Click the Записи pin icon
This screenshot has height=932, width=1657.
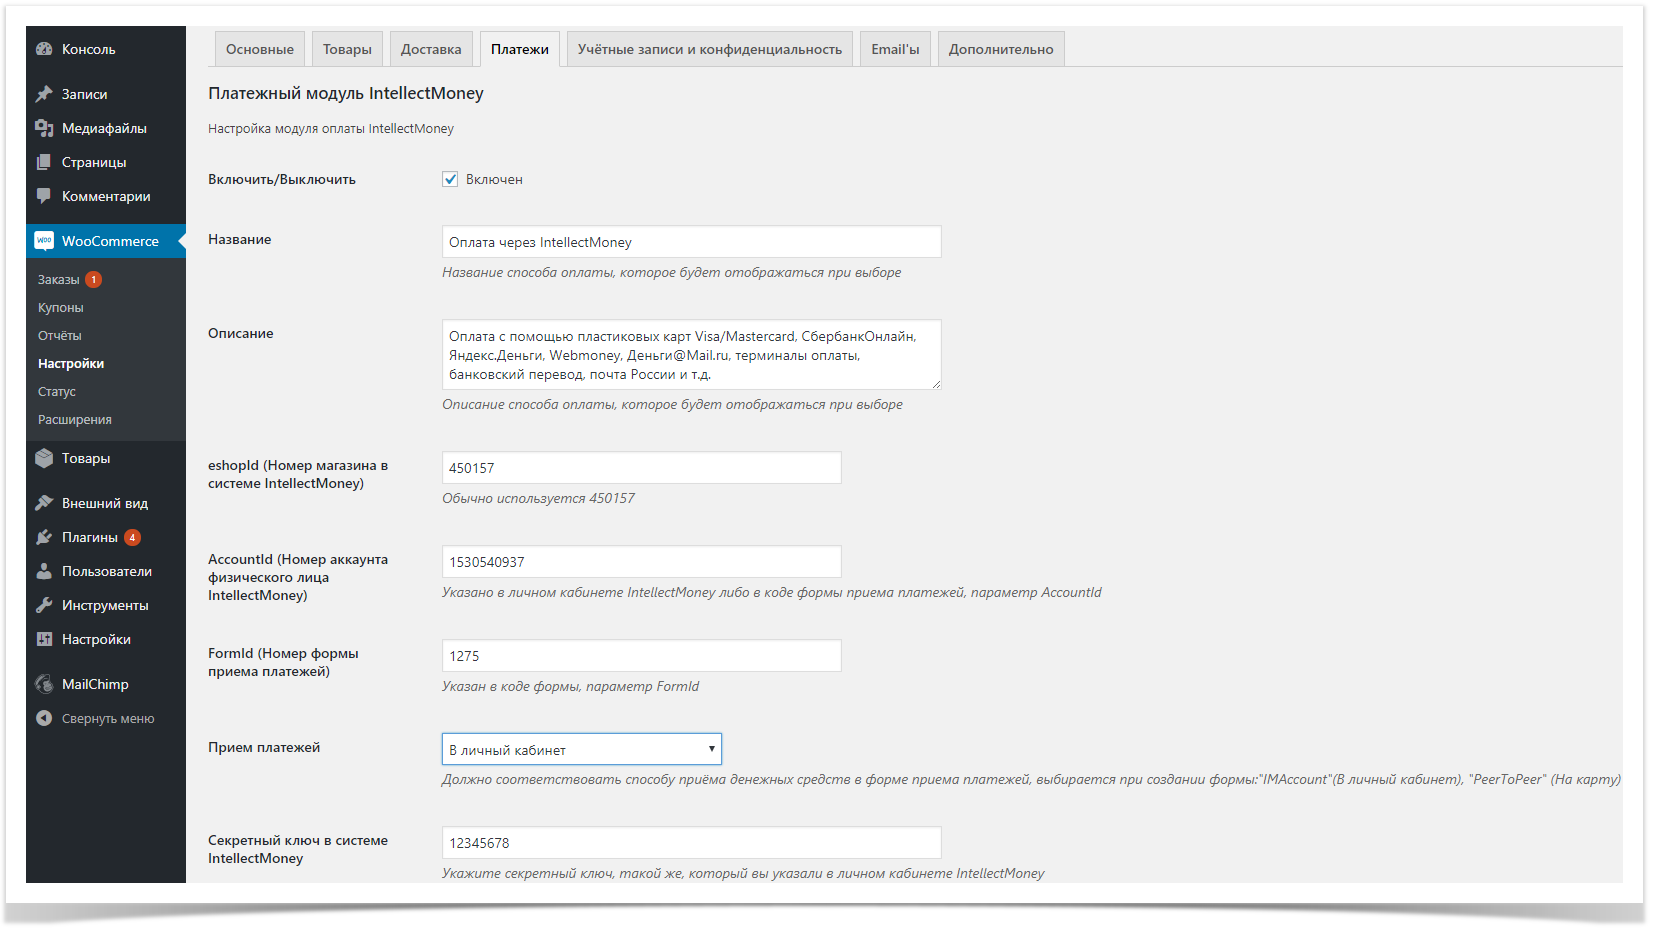pyautogui.click(x=44, y=94)
